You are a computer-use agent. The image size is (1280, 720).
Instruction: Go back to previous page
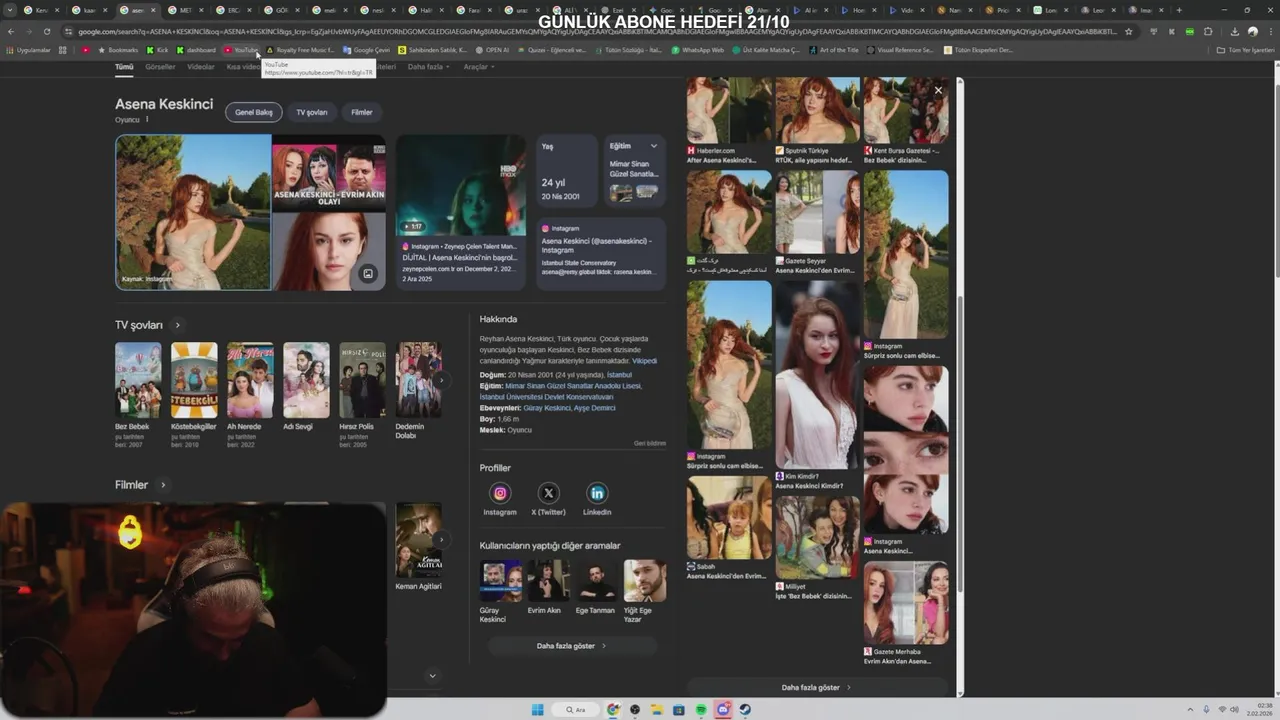point(11,31)
